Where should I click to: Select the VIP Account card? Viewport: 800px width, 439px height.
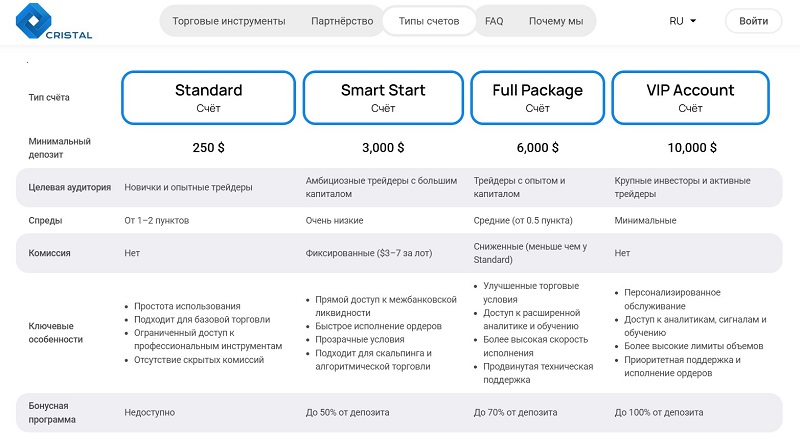point(690,97)
